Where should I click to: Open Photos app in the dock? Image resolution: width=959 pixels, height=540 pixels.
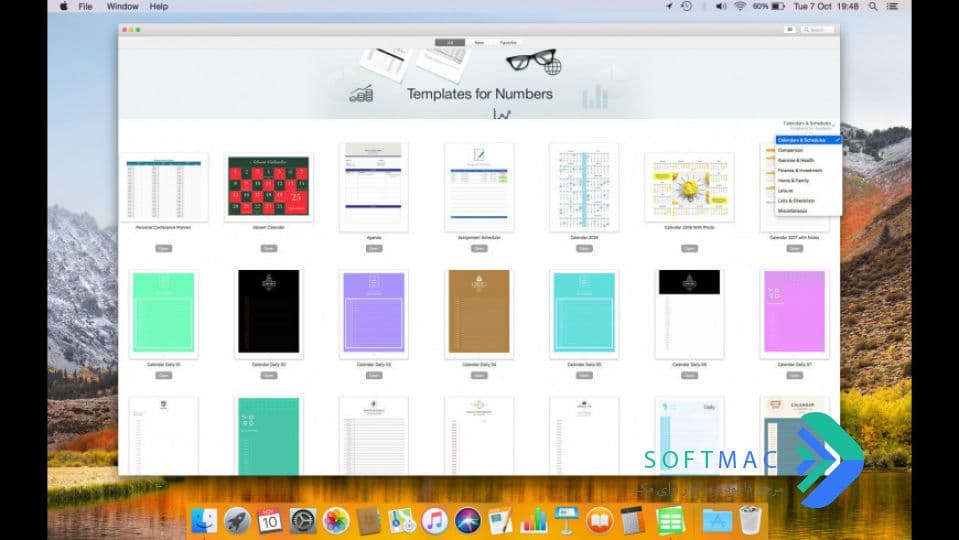(x=336, y=521)
